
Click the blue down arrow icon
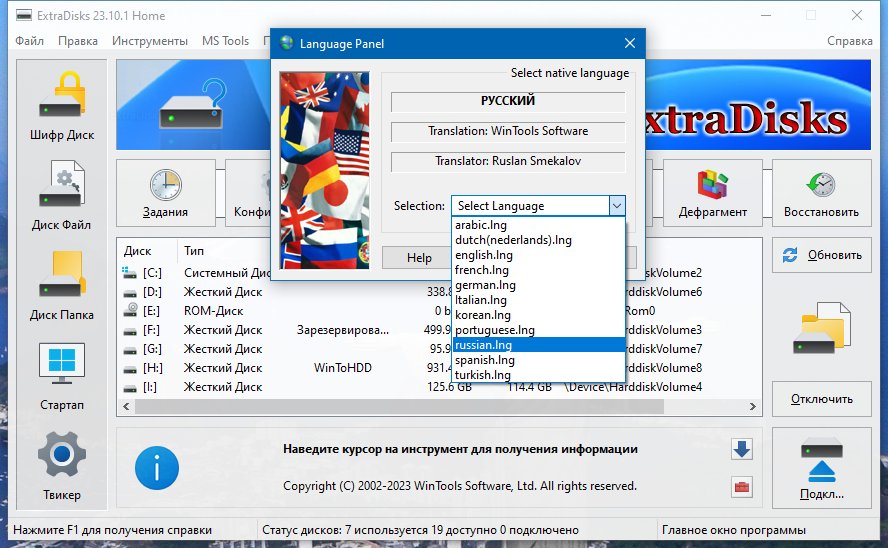point(741,449)
